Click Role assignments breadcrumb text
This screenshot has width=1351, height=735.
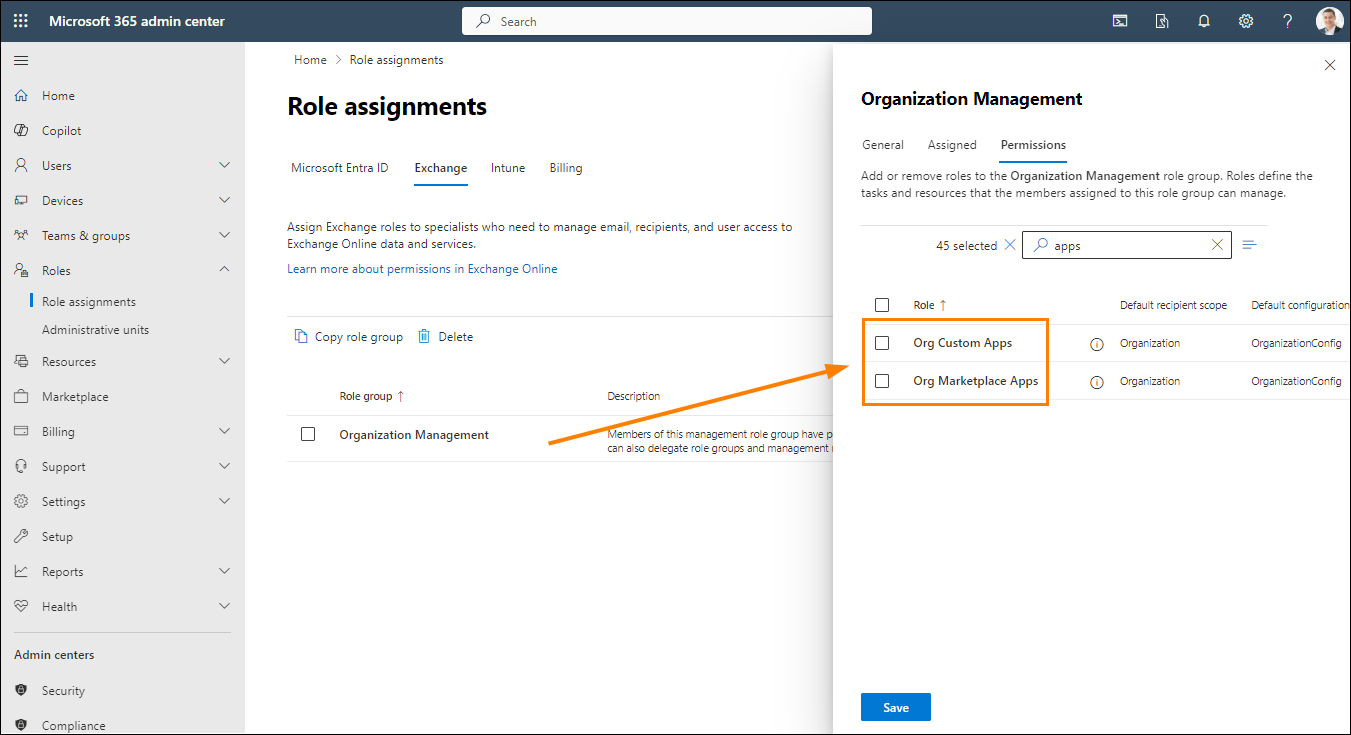point(396,60)
